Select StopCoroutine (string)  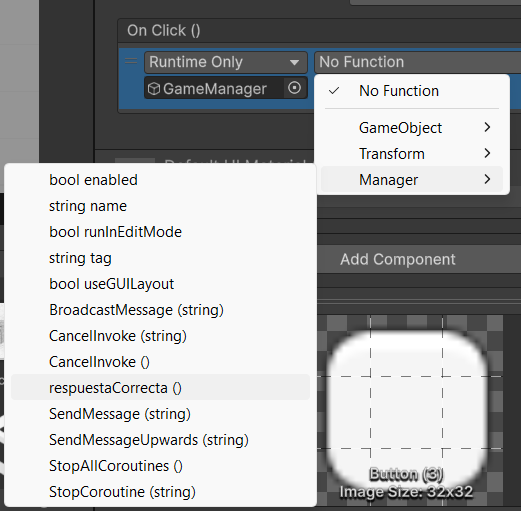[x=160, y=492]
